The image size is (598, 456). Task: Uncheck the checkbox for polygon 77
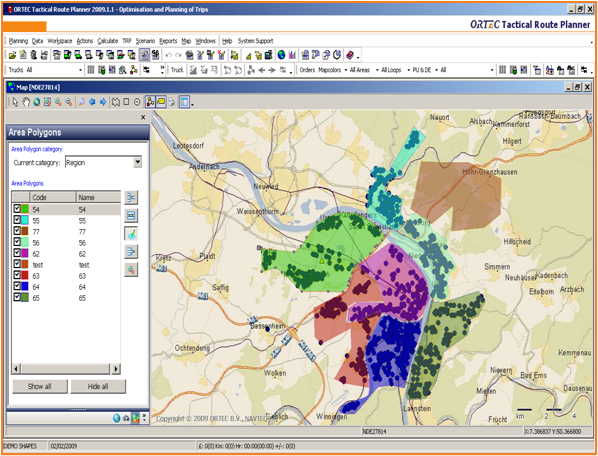[17, 231]
